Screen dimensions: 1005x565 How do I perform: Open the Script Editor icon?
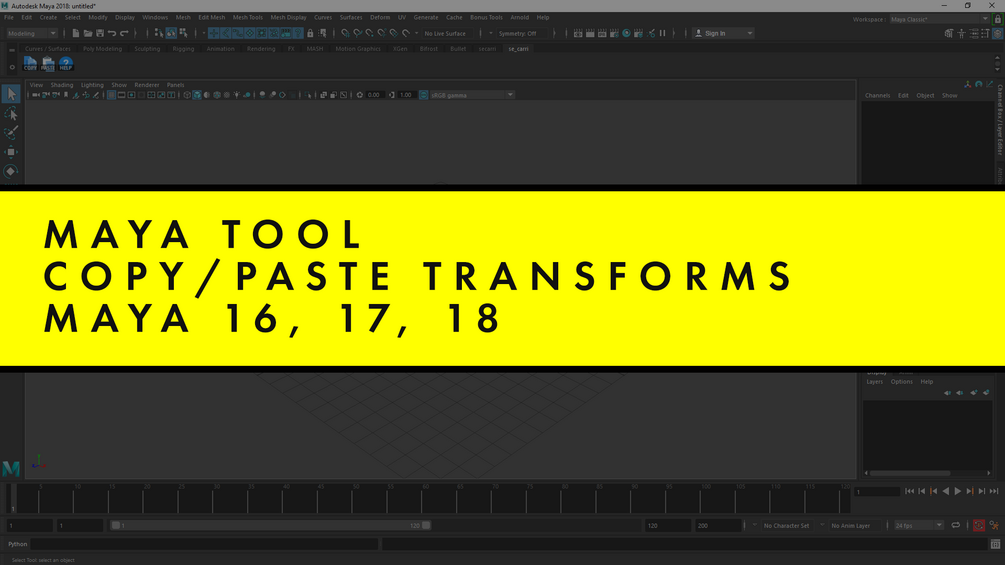click(995, 544)
